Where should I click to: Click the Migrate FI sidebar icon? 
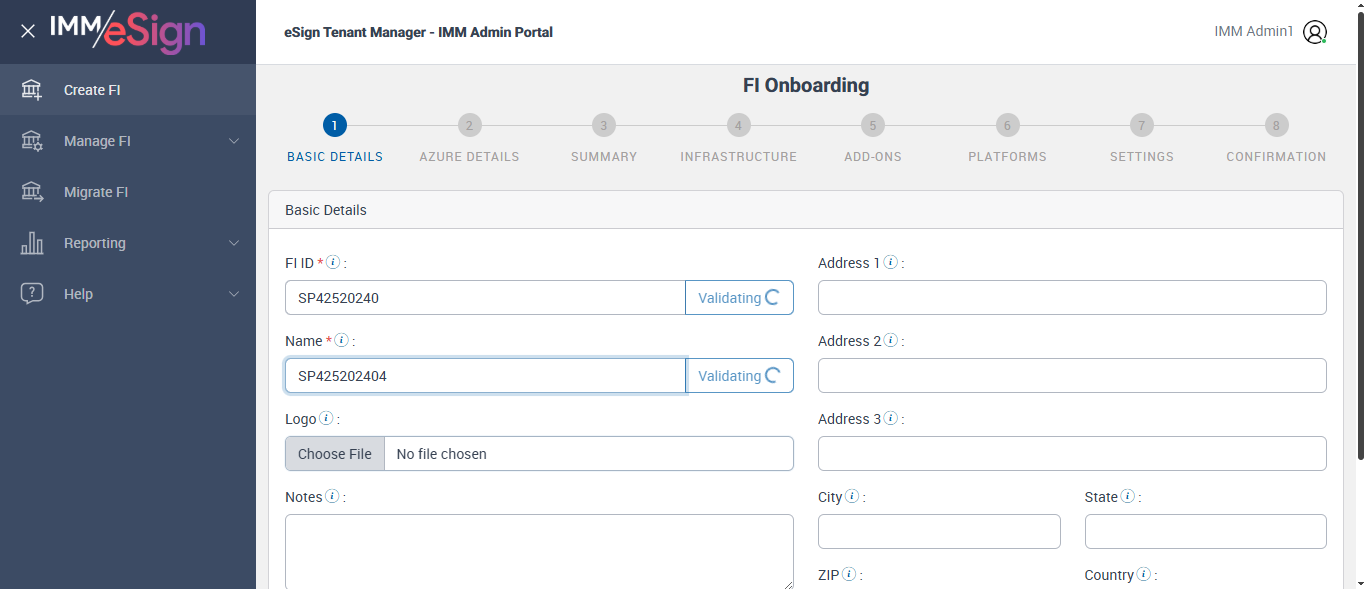click(x=32, y=192)
